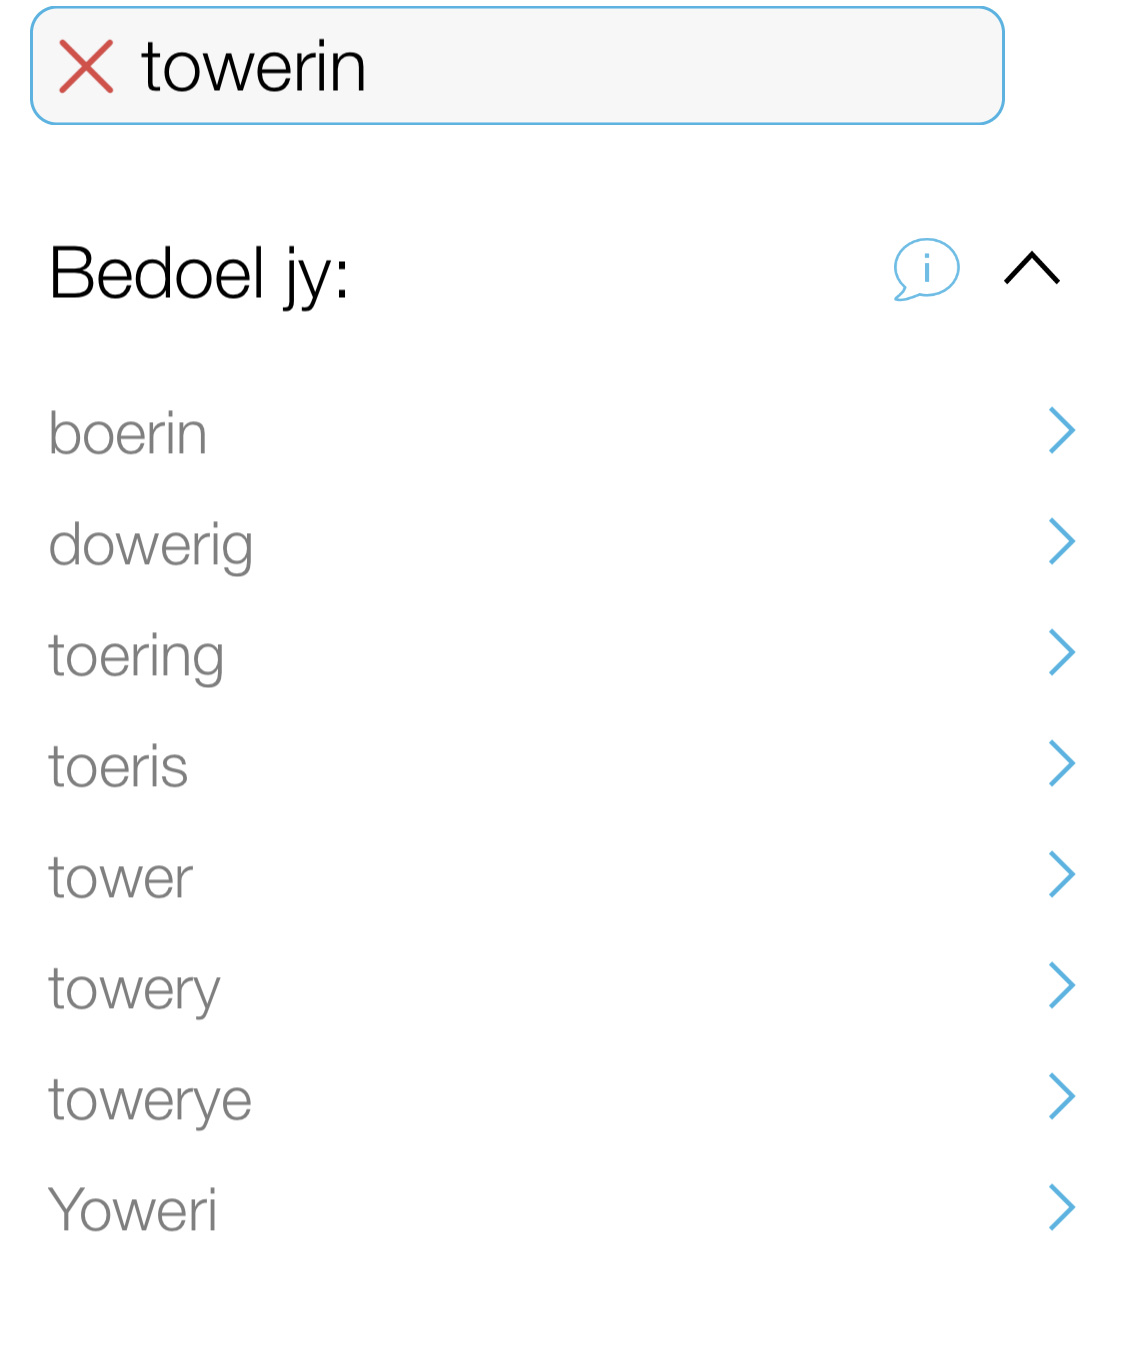The image size is (1125, 1365).
Task: Select the suggestion "towerye"
Action: (x=150, y=1100)
